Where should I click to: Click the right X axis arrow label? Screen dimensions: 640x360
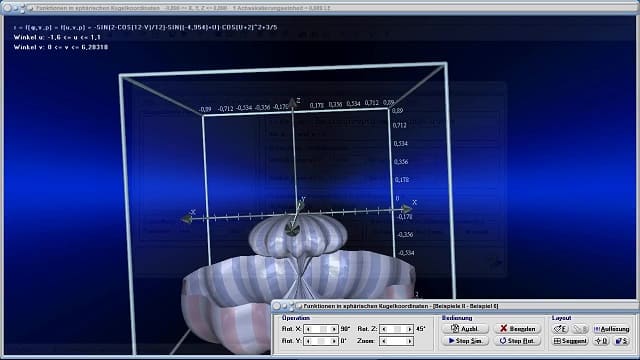(x=414, y=202)
